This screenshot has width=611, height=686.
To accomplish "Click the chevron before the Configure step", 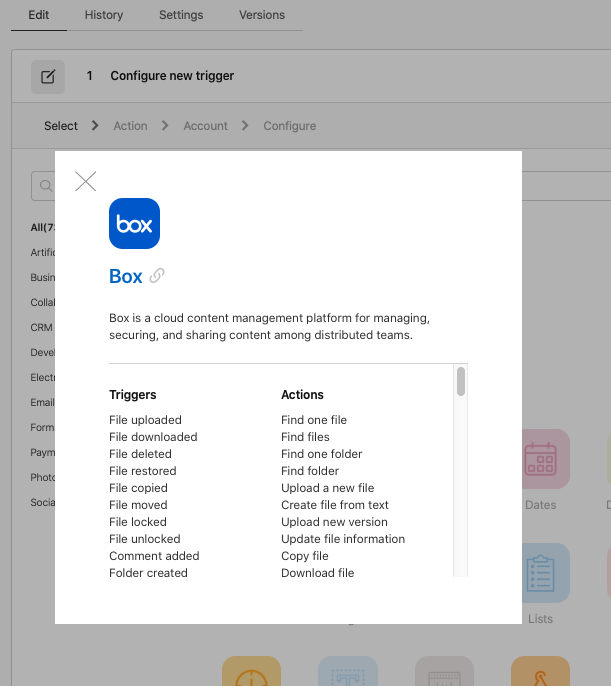I will click(x=246, y=126).
